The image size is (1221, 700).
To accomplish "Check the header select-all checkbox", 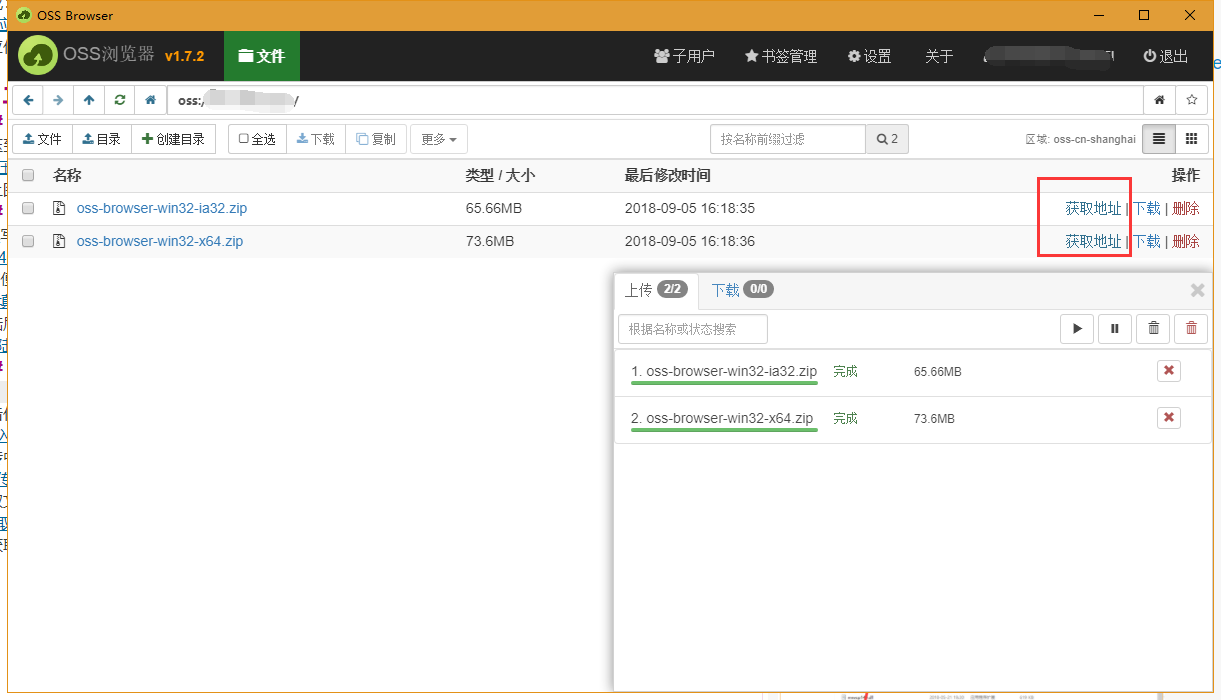I will tap(28, 175).
